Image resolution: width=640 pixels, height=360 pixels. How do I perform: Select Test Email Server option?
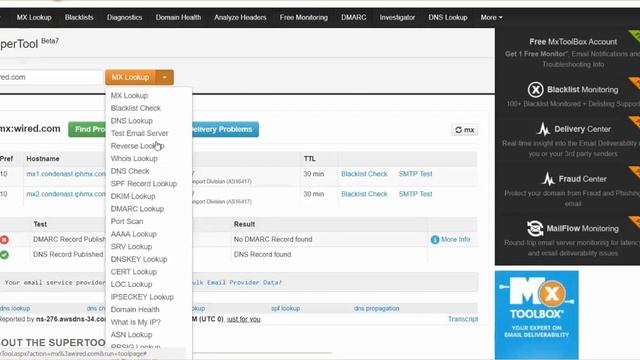click(139, 133)
